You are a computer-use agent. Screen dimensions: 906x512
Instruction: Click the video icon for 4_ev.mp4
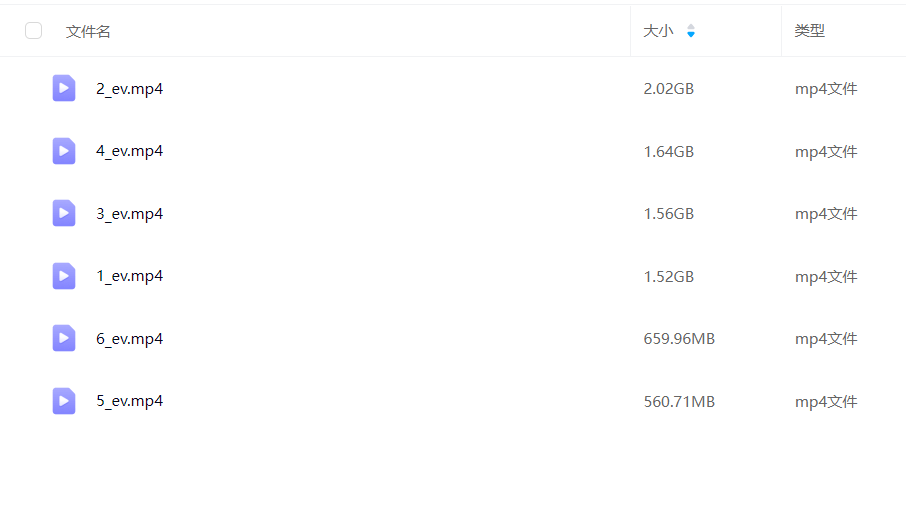(x=64, y=151)
